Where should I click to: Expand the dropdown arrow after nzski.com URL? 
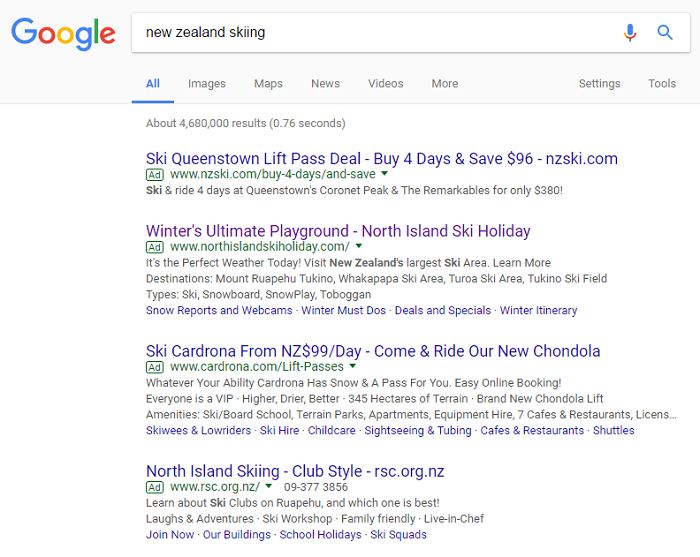click(x=385, y=173)
